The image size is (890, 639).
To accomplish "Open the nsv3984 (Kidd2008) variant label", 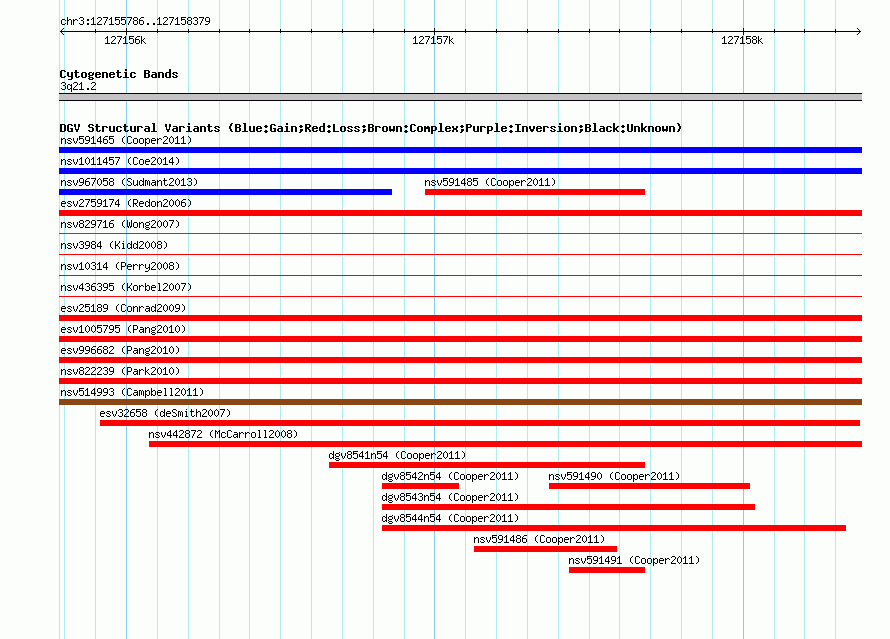I will pos(114,245).
